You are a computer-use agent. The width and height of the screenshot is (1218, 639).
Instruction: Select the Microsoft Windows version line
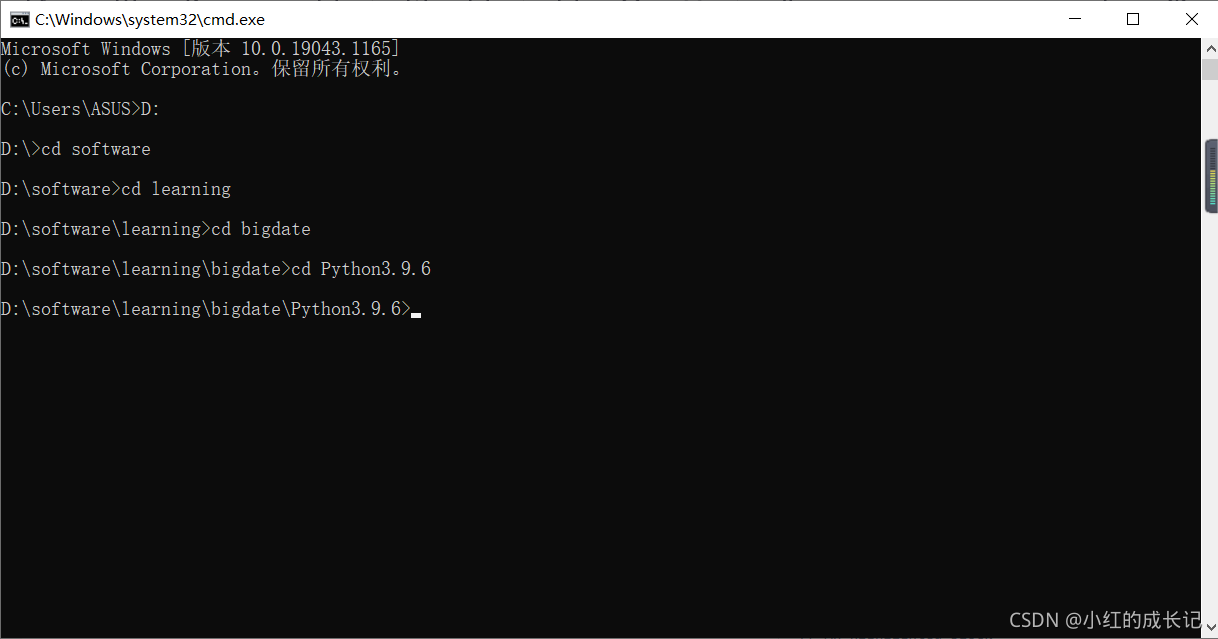(200, 47)
